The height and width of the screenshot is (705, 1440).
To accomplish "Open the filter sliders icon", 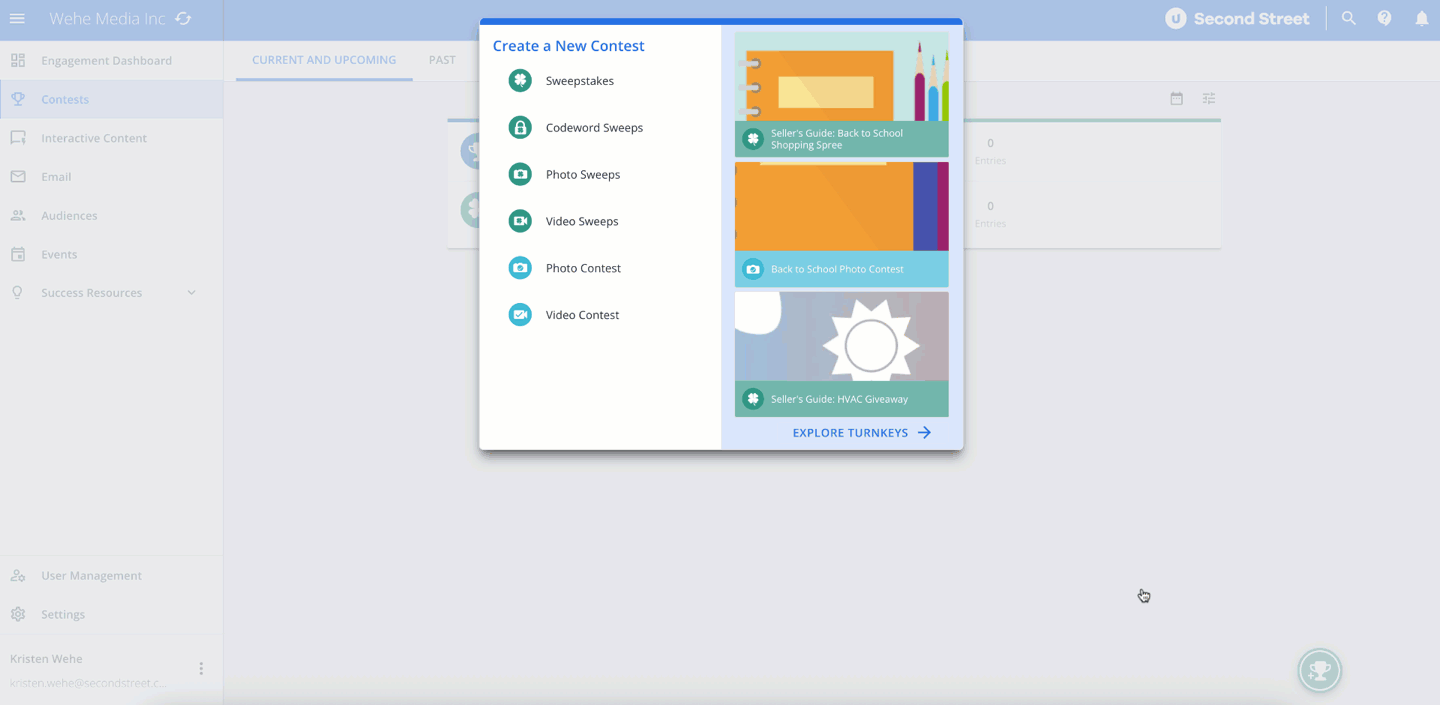I will (x=1209, y=99).
